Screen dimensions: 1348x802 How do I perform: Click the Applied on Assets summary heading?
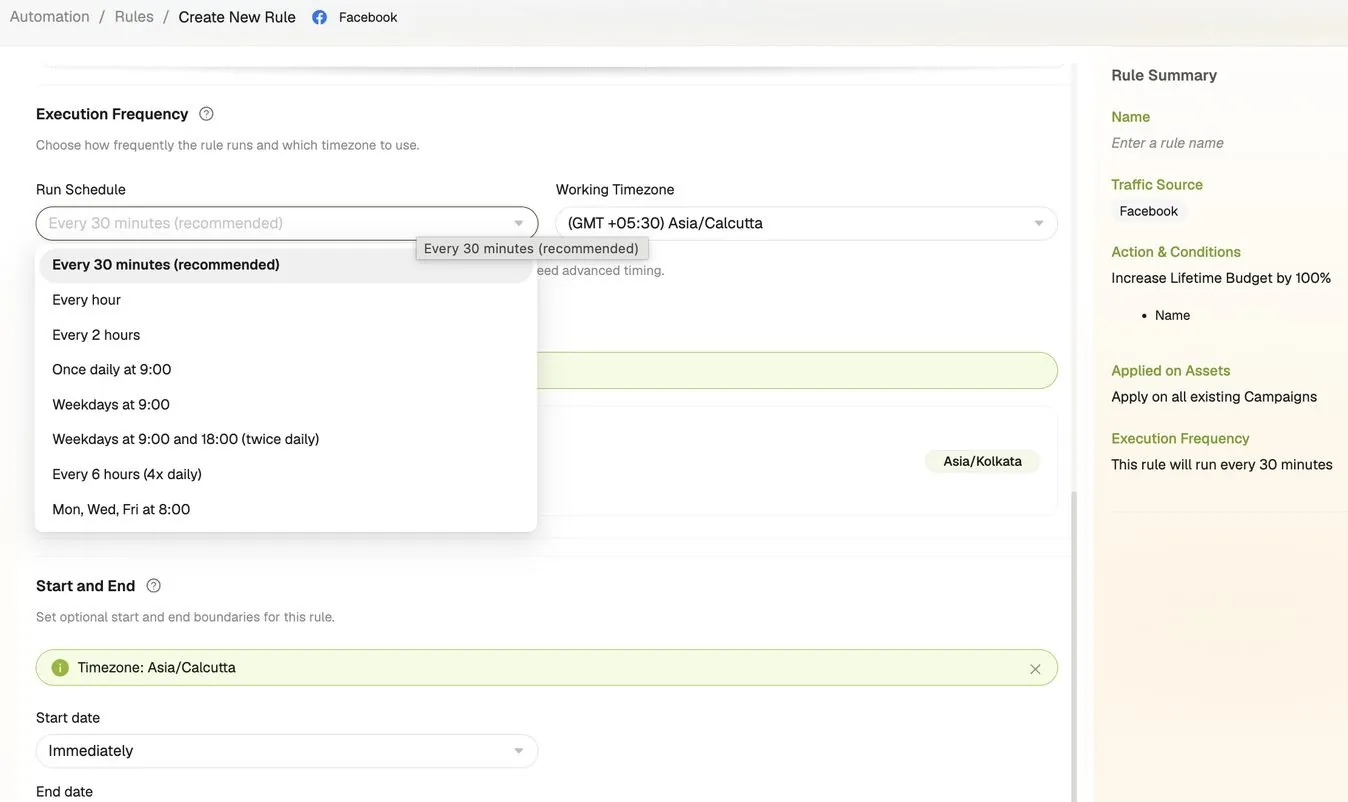[x=1171, y=371]
